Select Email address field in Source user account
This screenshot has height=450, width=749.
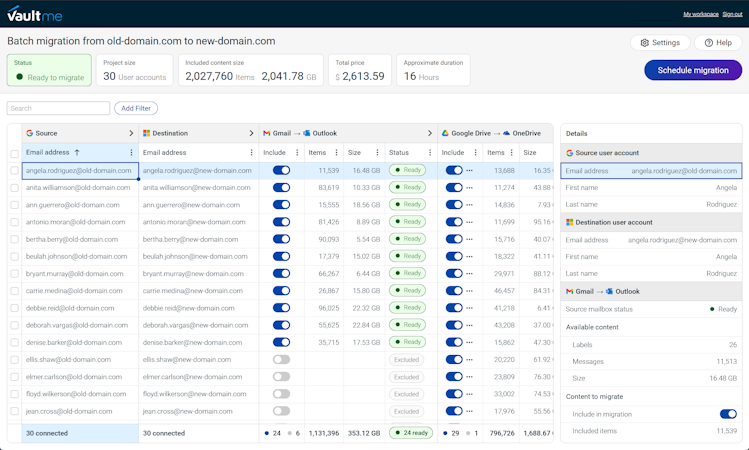click(651, 171)
